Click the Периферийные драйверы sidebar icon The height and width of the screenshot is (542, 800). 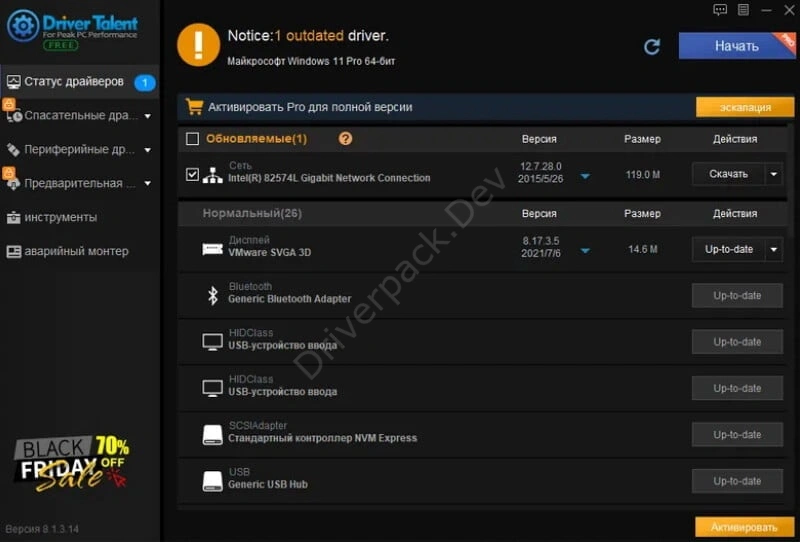(x=13, y=150)
